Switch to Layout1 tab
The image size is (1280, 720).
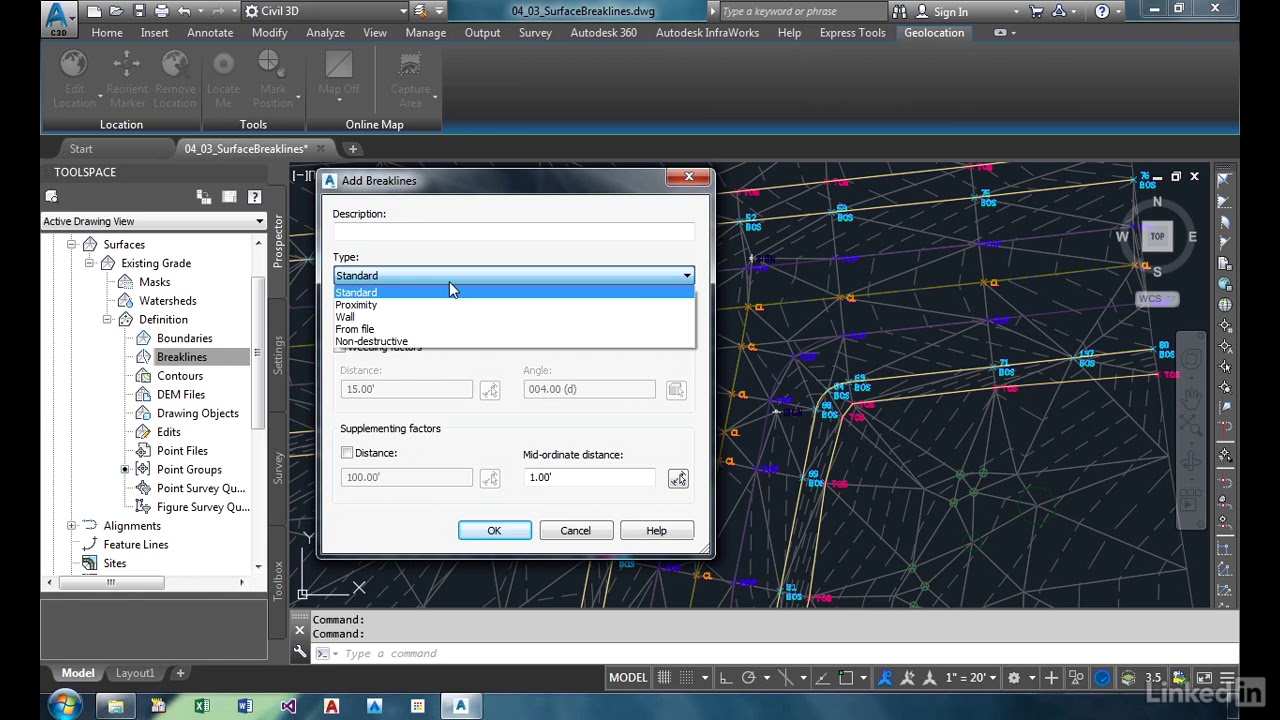click(135, 673)
